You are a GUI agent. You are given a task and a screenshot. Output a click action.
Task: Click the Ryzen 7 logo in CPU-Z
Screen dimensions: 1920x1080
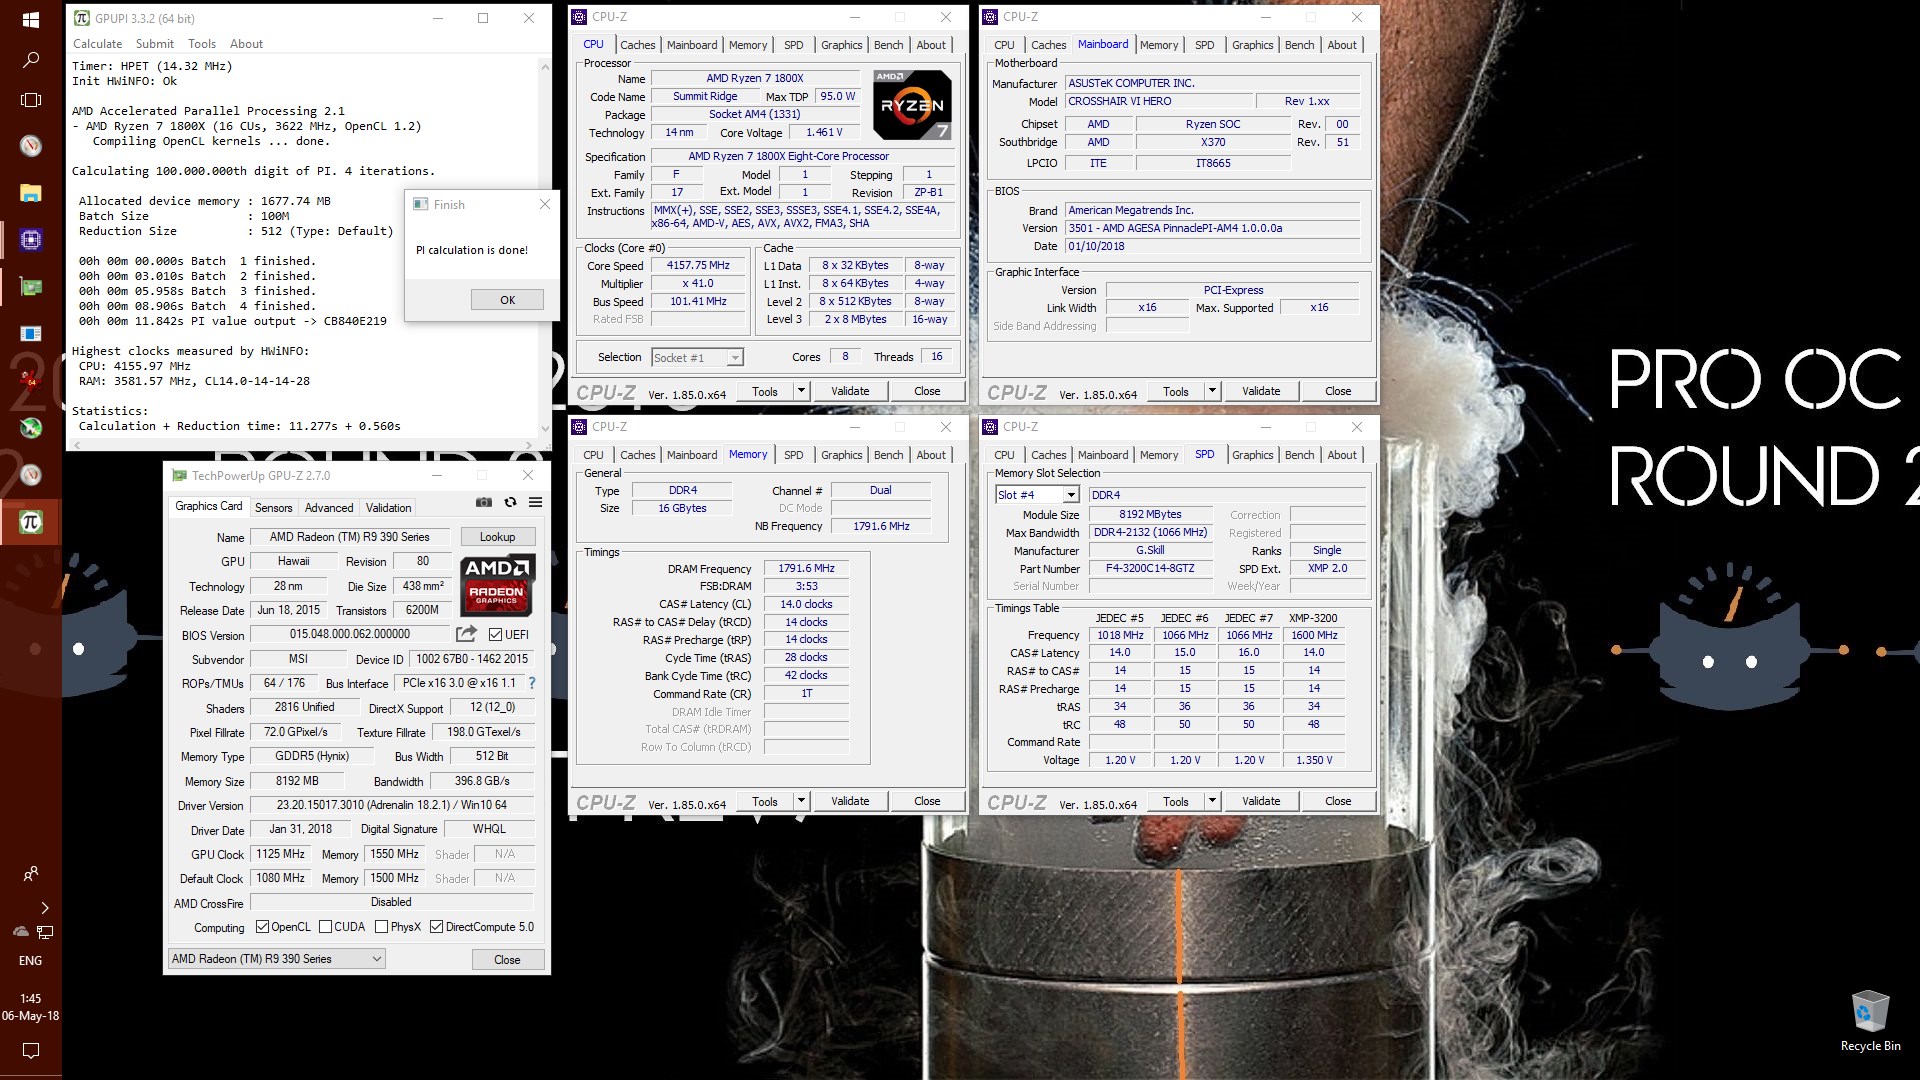click(912, 104)
